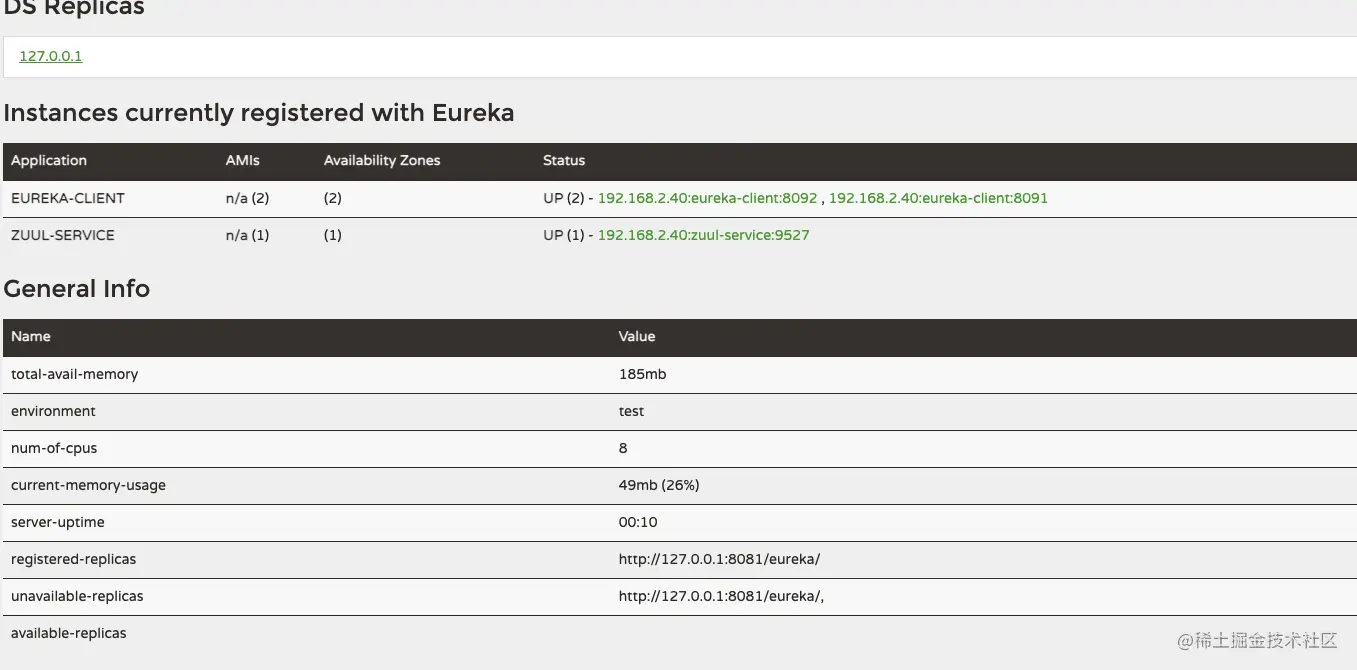This screenshot has width=1357, height=670.
Task: Click the Availability Zones column header
Action: [382, 160]
